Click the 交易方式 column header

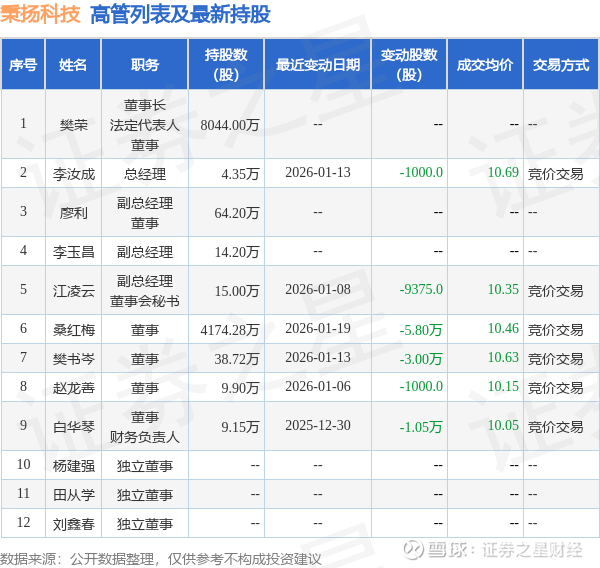561,65
